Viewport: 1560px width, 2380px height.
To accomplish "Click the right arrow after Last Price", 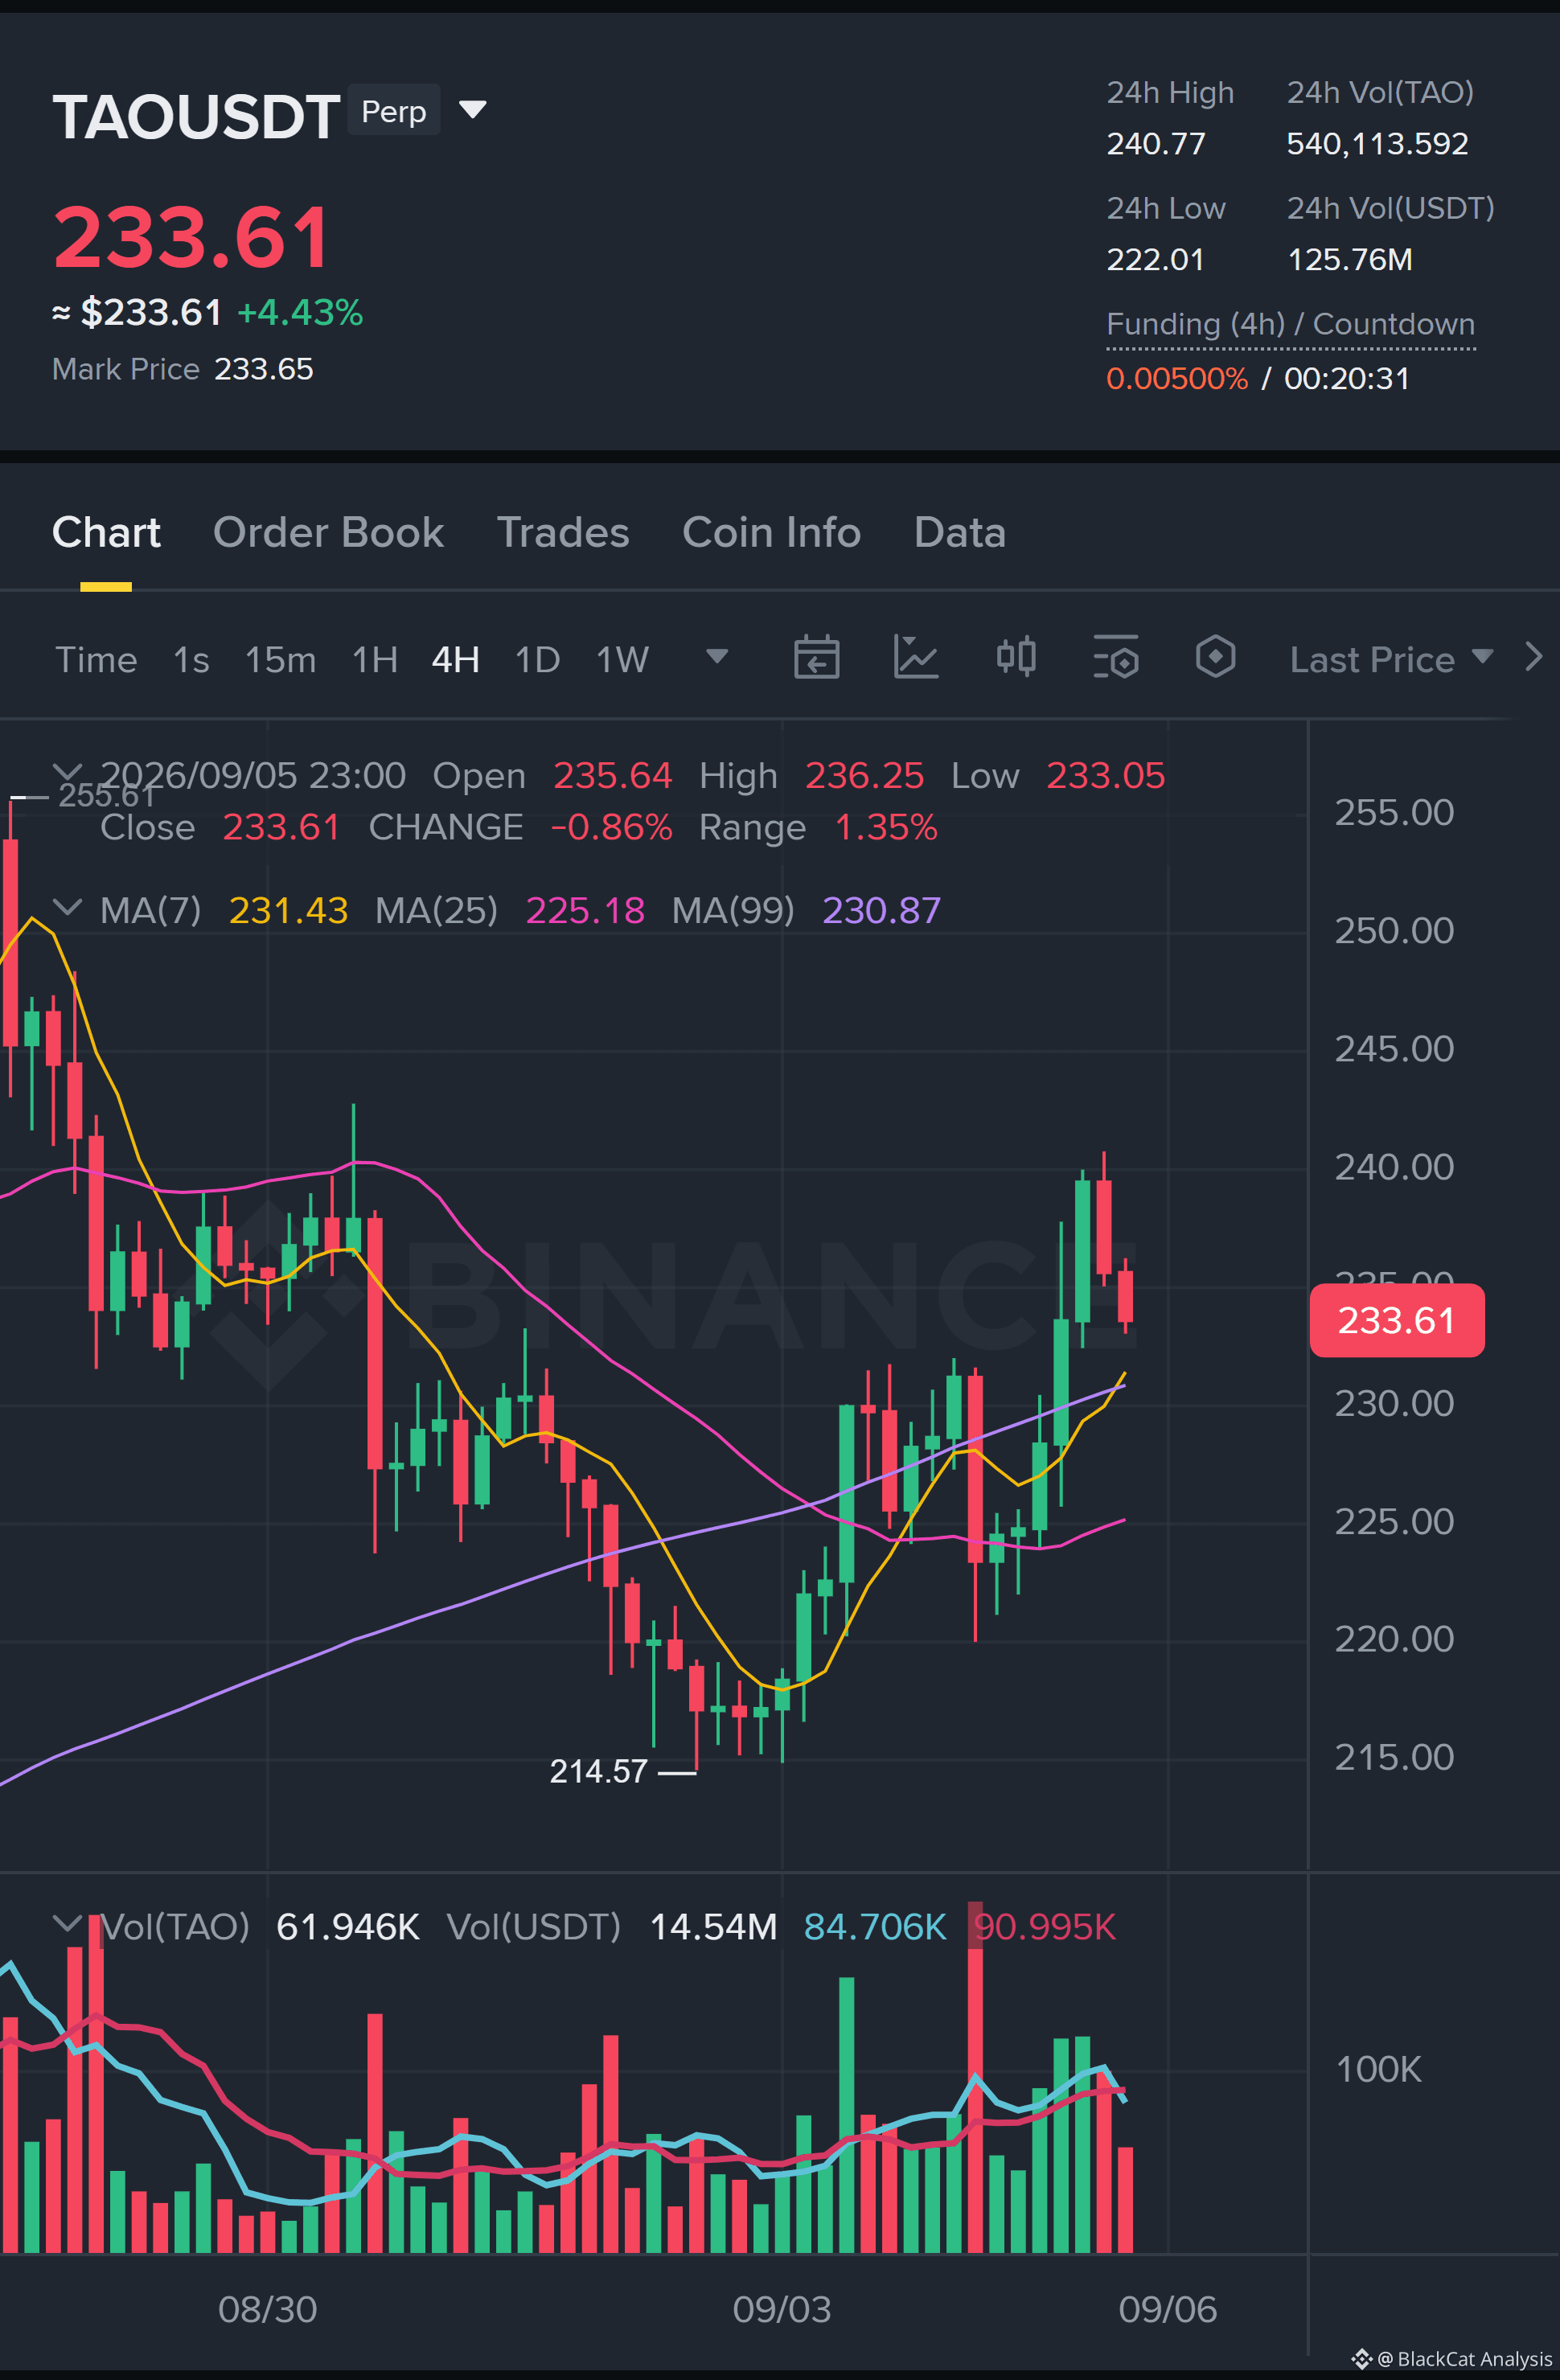I will click(x=1533, y=657).
